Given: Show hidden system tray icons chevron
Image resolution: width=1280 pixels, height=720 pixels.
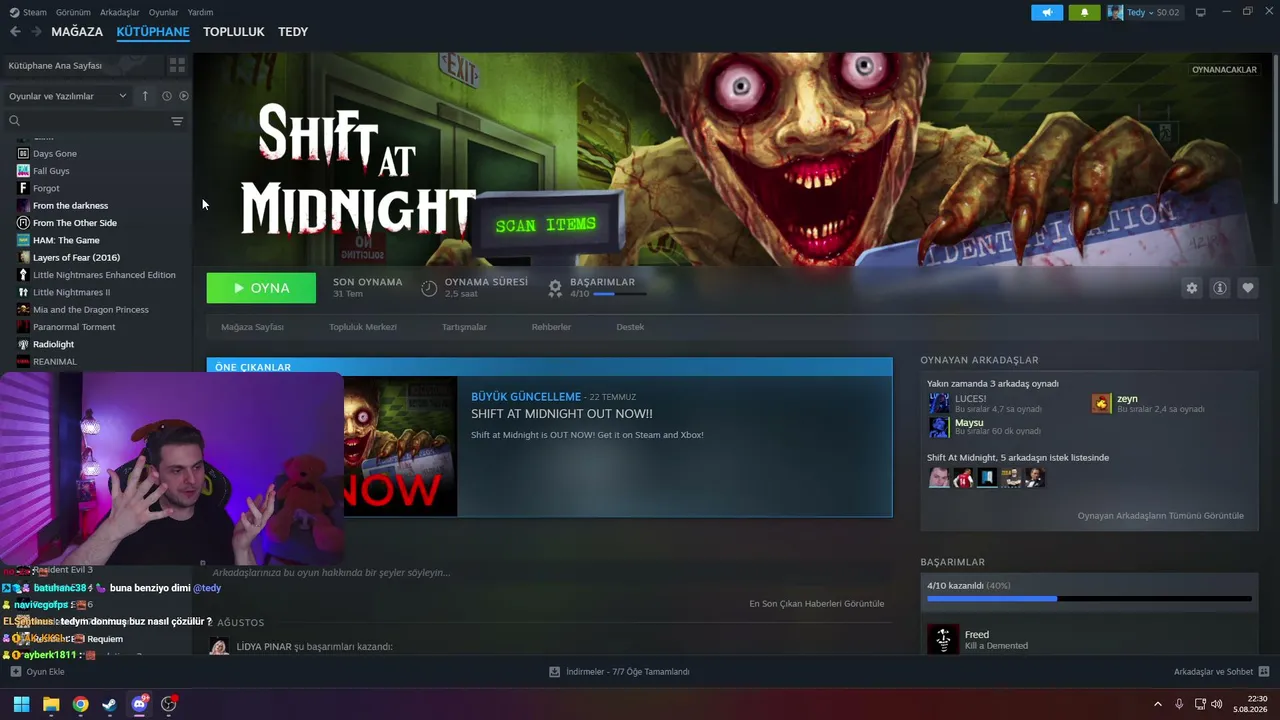Looking at the screenshot, I should tap(1158, 704).
